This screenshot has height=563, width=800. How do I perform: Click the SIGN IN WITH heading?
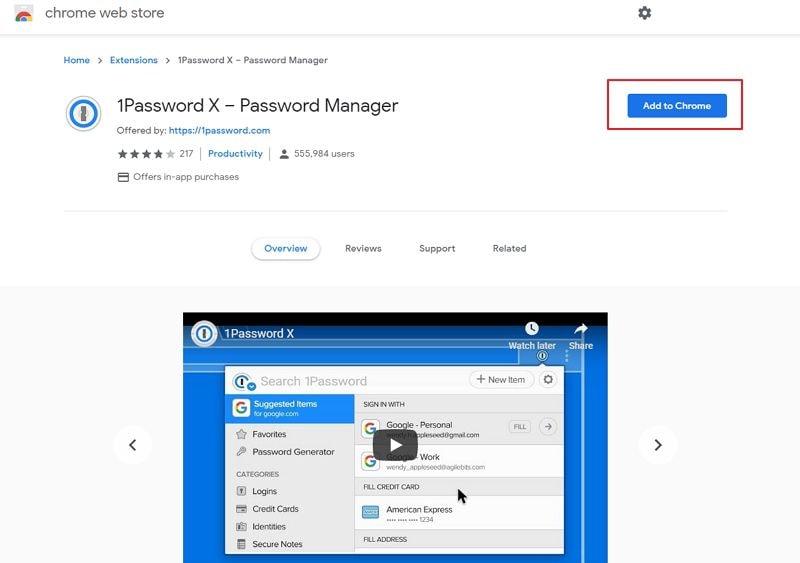tap(384, 404)
